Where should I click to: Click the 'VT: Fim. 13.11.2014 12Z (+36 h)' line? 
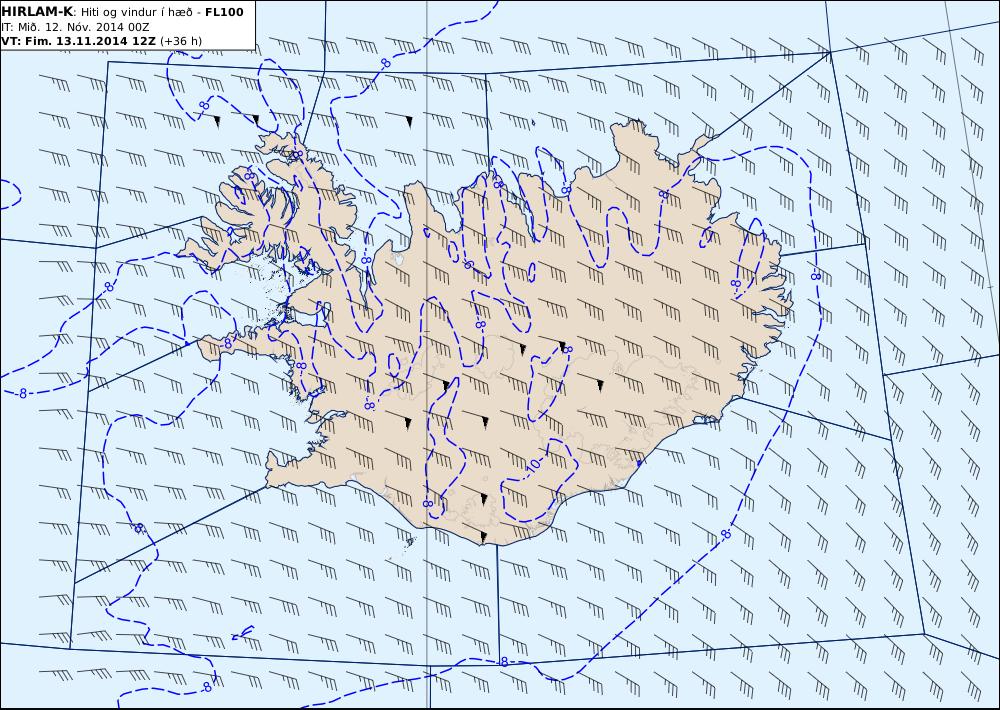pos(102,41)
